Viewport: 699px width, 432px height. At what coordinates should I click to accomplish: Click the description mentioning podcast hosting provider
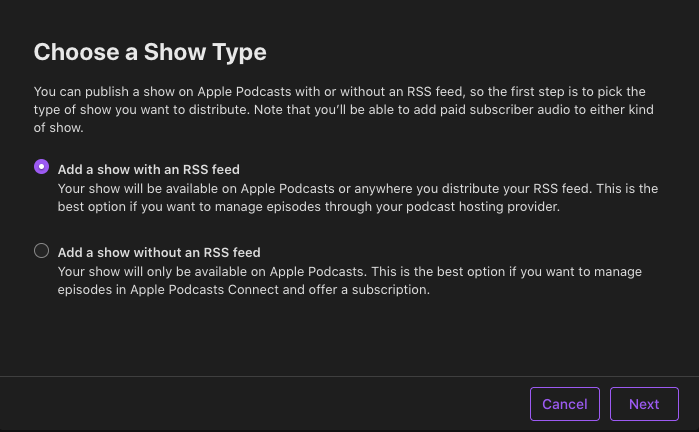358,197
